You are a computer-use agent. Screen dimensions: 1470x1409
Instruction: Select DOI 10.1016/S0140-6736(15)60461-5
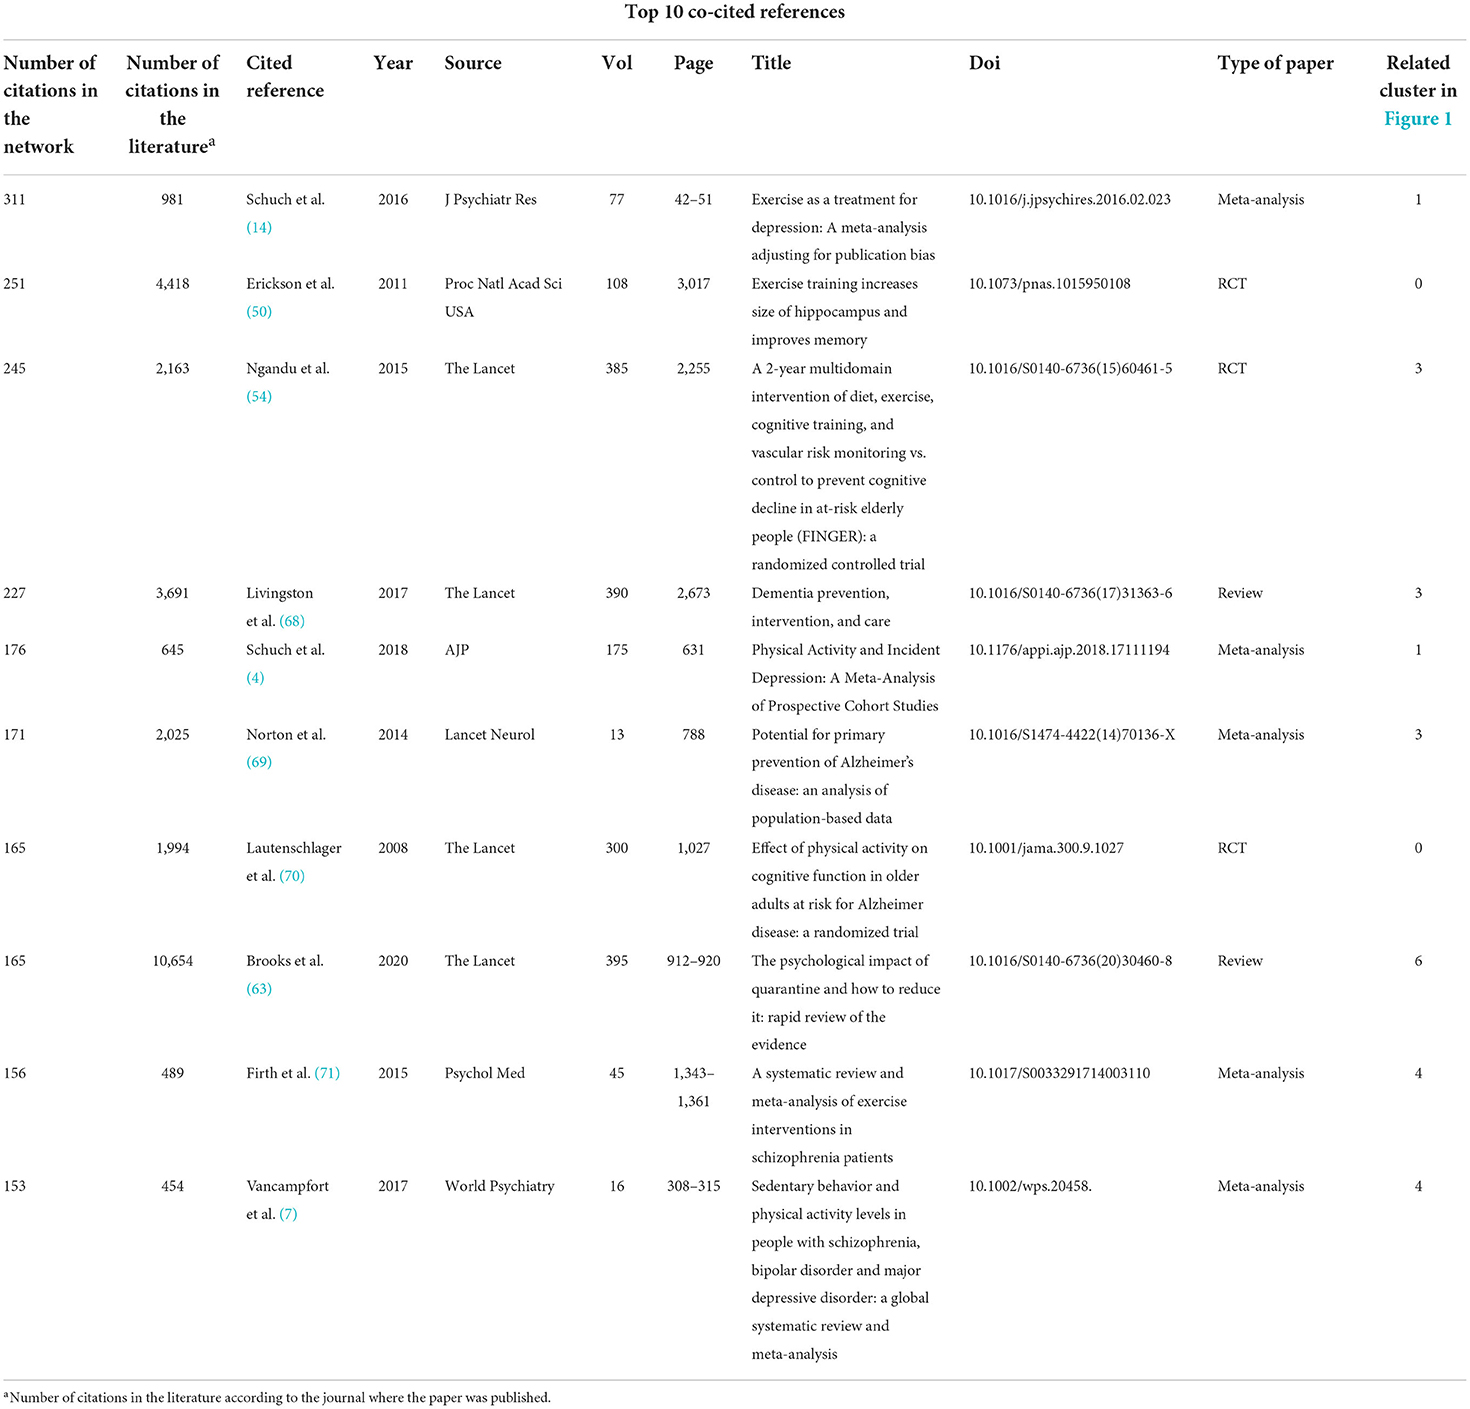1070,369
